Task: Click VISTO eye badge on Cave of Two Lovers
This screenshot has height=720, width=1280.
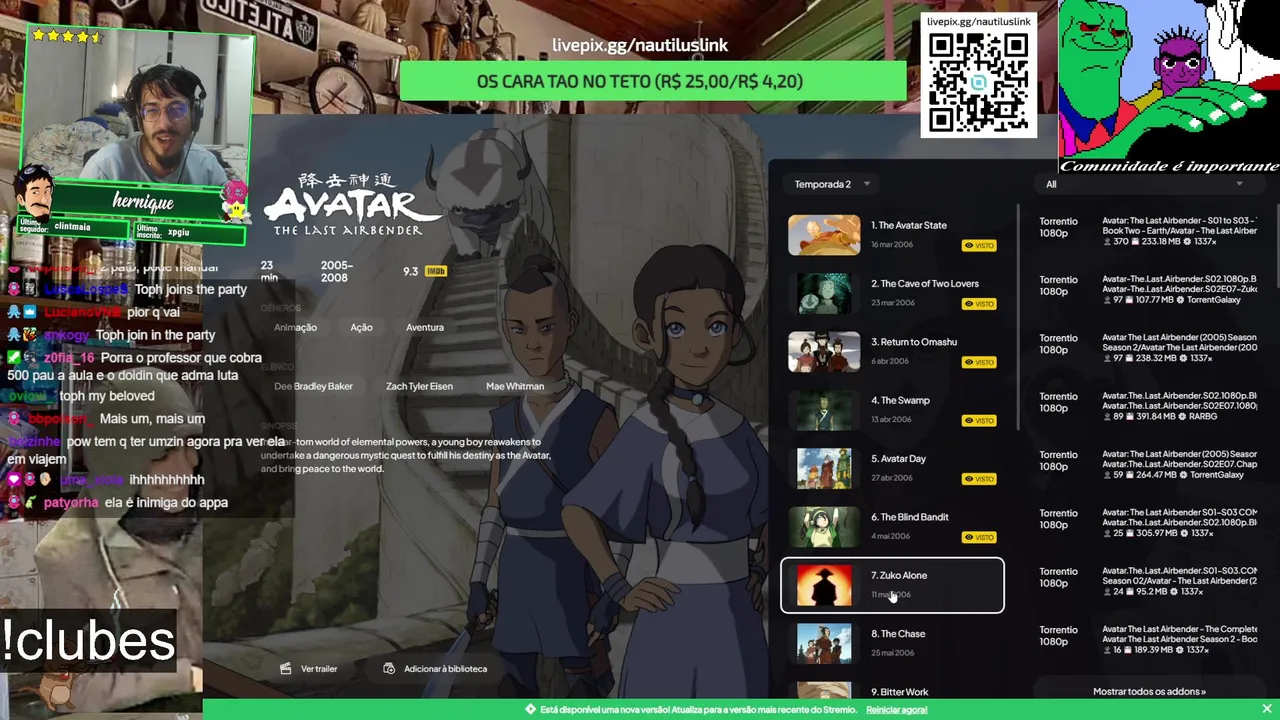Action: [980, 304]
